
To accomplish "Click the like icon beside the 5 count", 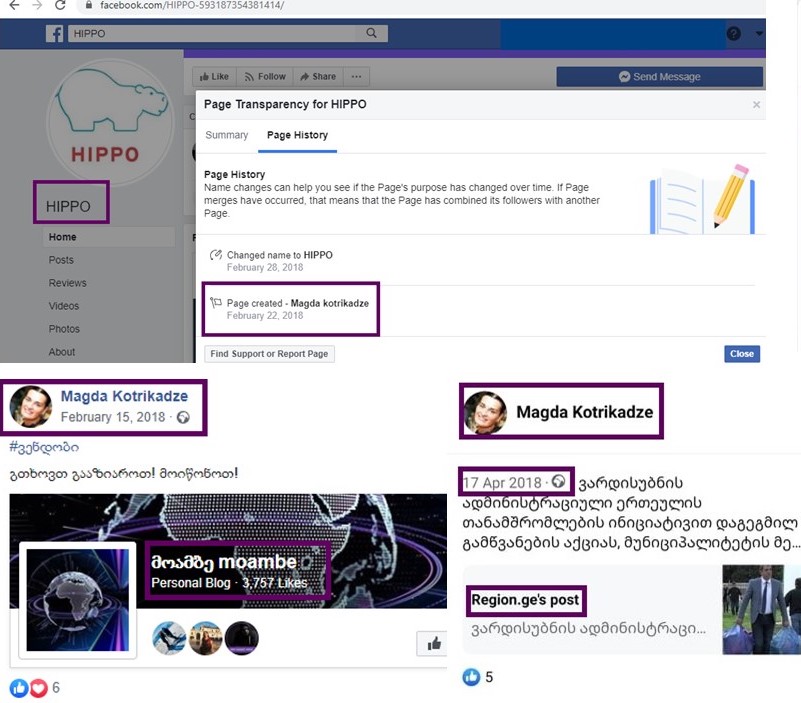I will [x=471, y=677].
